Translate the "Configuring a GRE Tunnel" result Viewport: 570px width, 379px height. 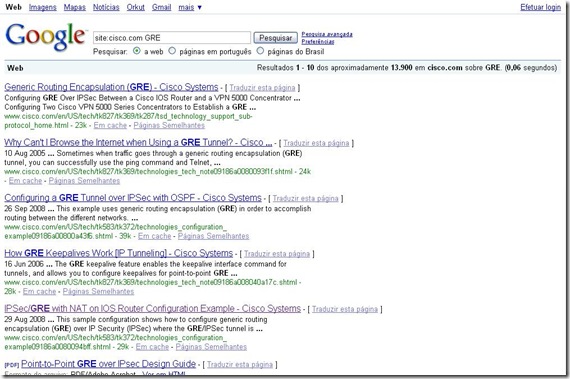click(x=305, y=198)
